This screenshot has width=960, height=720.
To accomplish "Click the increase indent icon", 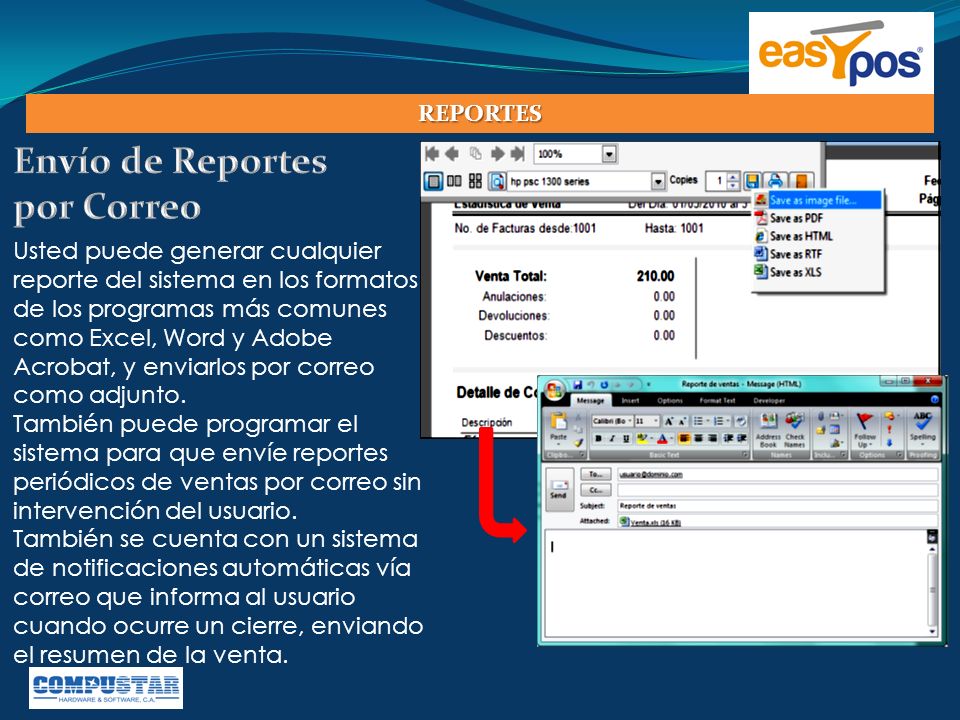I will coord(742,439).
